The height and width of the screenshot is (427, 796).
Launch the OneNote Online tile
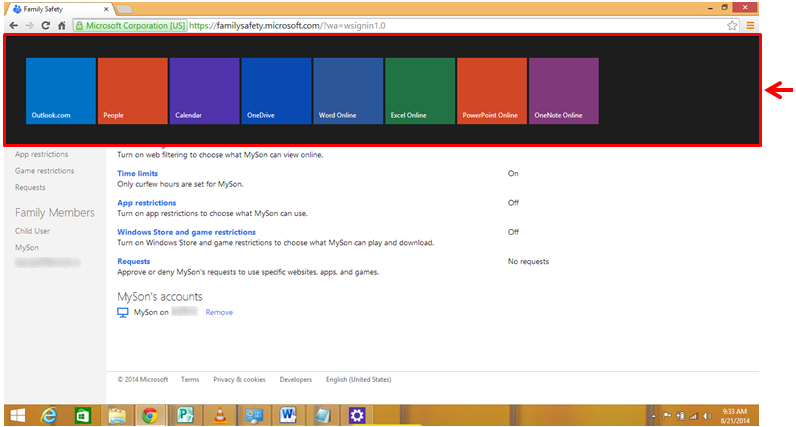pos(563,91)
